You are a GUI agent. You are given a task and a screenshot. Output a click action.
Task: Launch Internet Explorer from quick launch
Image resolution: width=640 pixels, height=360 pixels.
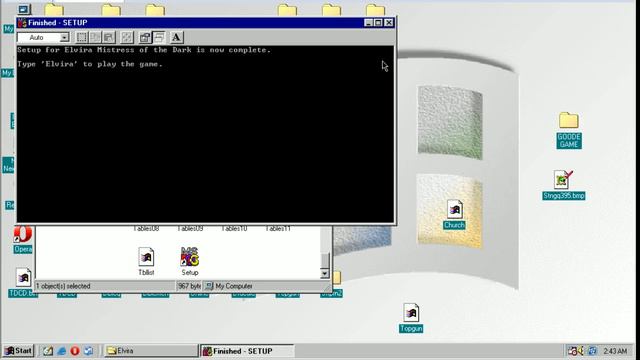tap(62, 351)
